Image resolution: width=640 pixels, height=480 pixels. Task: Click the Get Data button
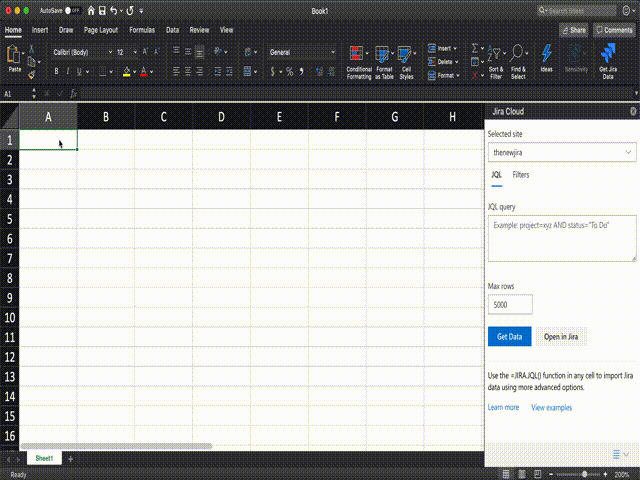pyautogui.click(x=509, y=336)
